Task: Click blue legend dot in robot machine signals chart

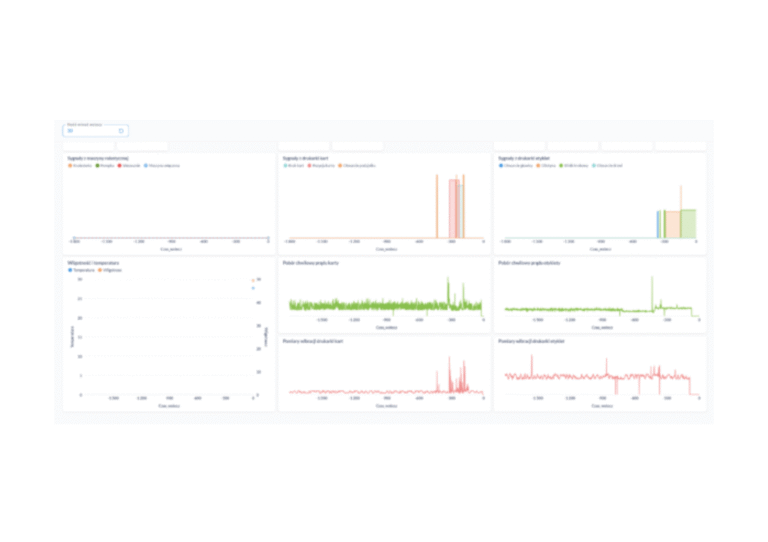Action: 146,165
